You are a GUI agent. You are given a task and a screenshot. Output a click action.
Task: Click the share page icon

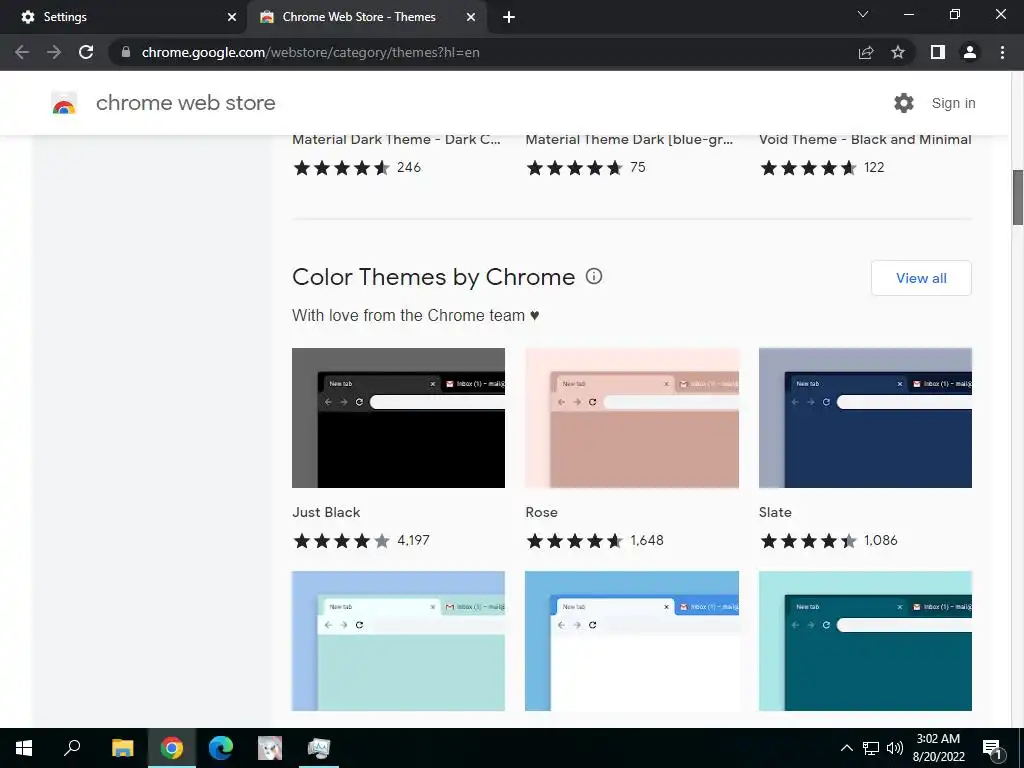(866, 52)
